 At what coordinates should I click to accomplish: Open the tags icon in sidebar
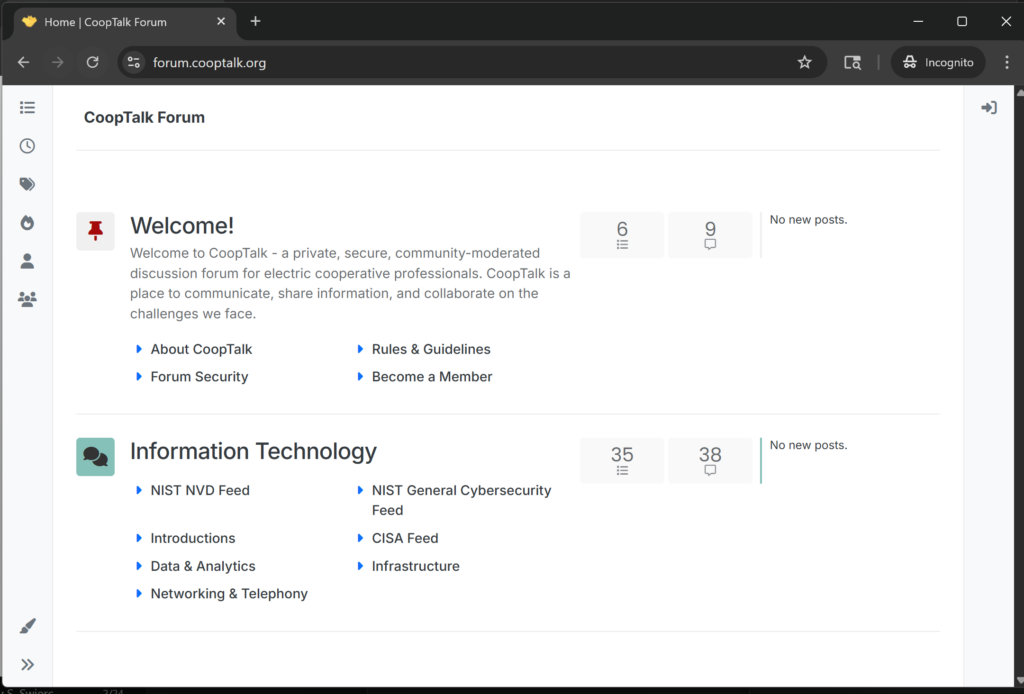pos(27,184)
